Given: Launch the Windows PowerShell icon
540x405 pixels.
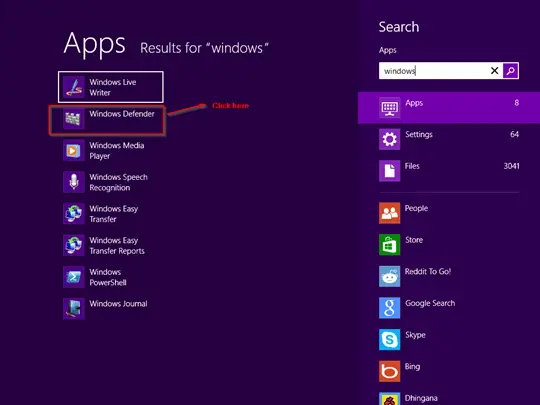Looking at the screenshot, I should [x=74, y=277].
